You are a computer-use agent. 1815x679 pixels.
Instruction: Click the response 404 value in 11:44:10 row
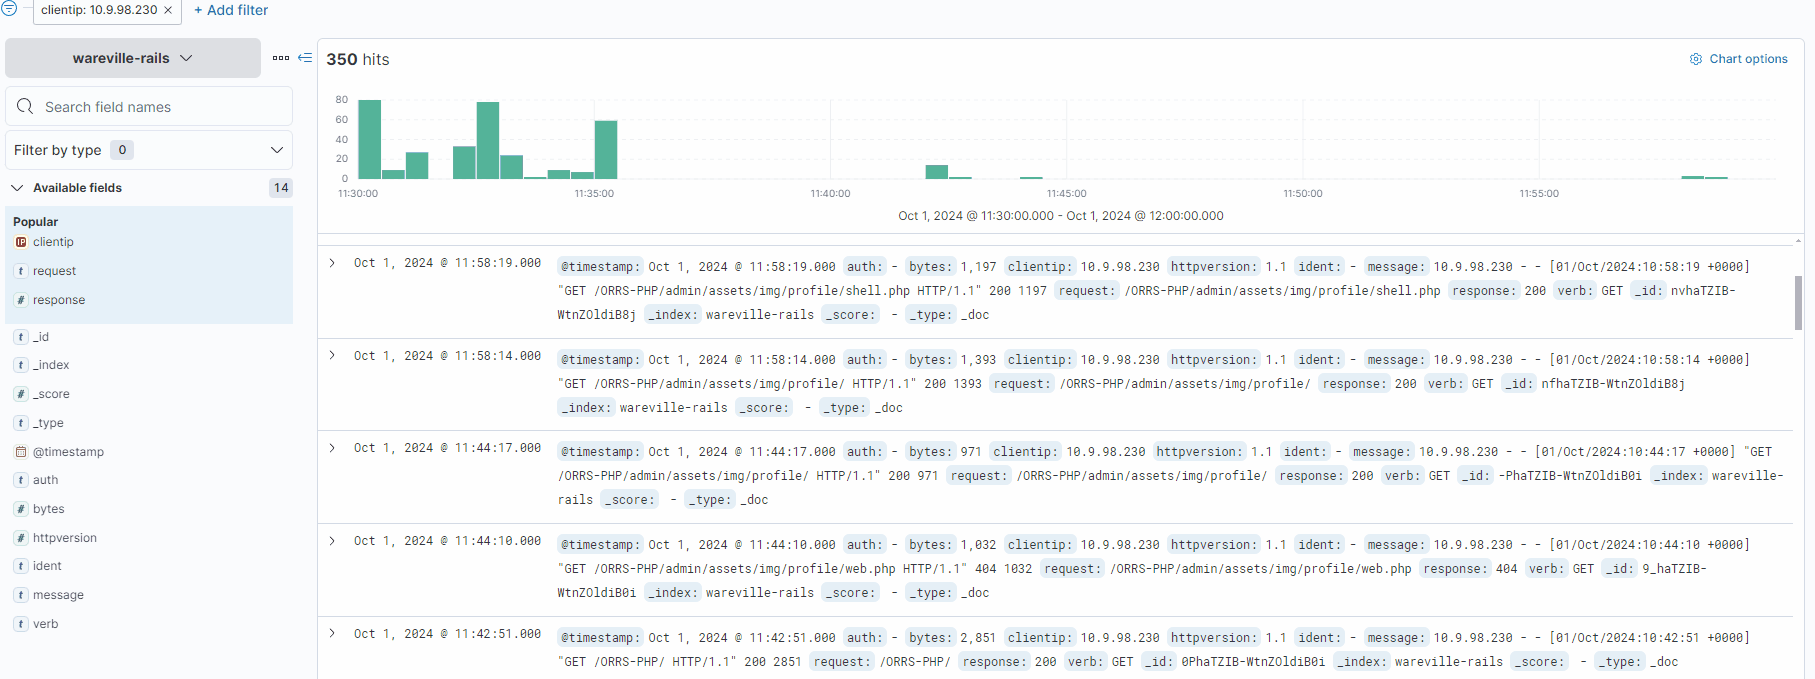[1506, 569]
